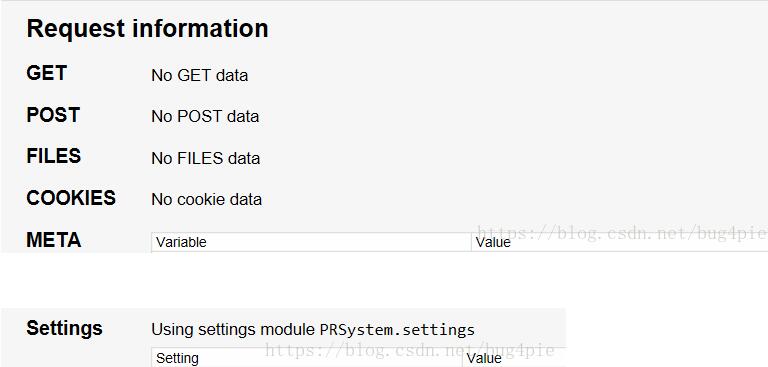768x367 pixels.
Task: Click the Using settings module text
Action: click(x=235, y=329)
